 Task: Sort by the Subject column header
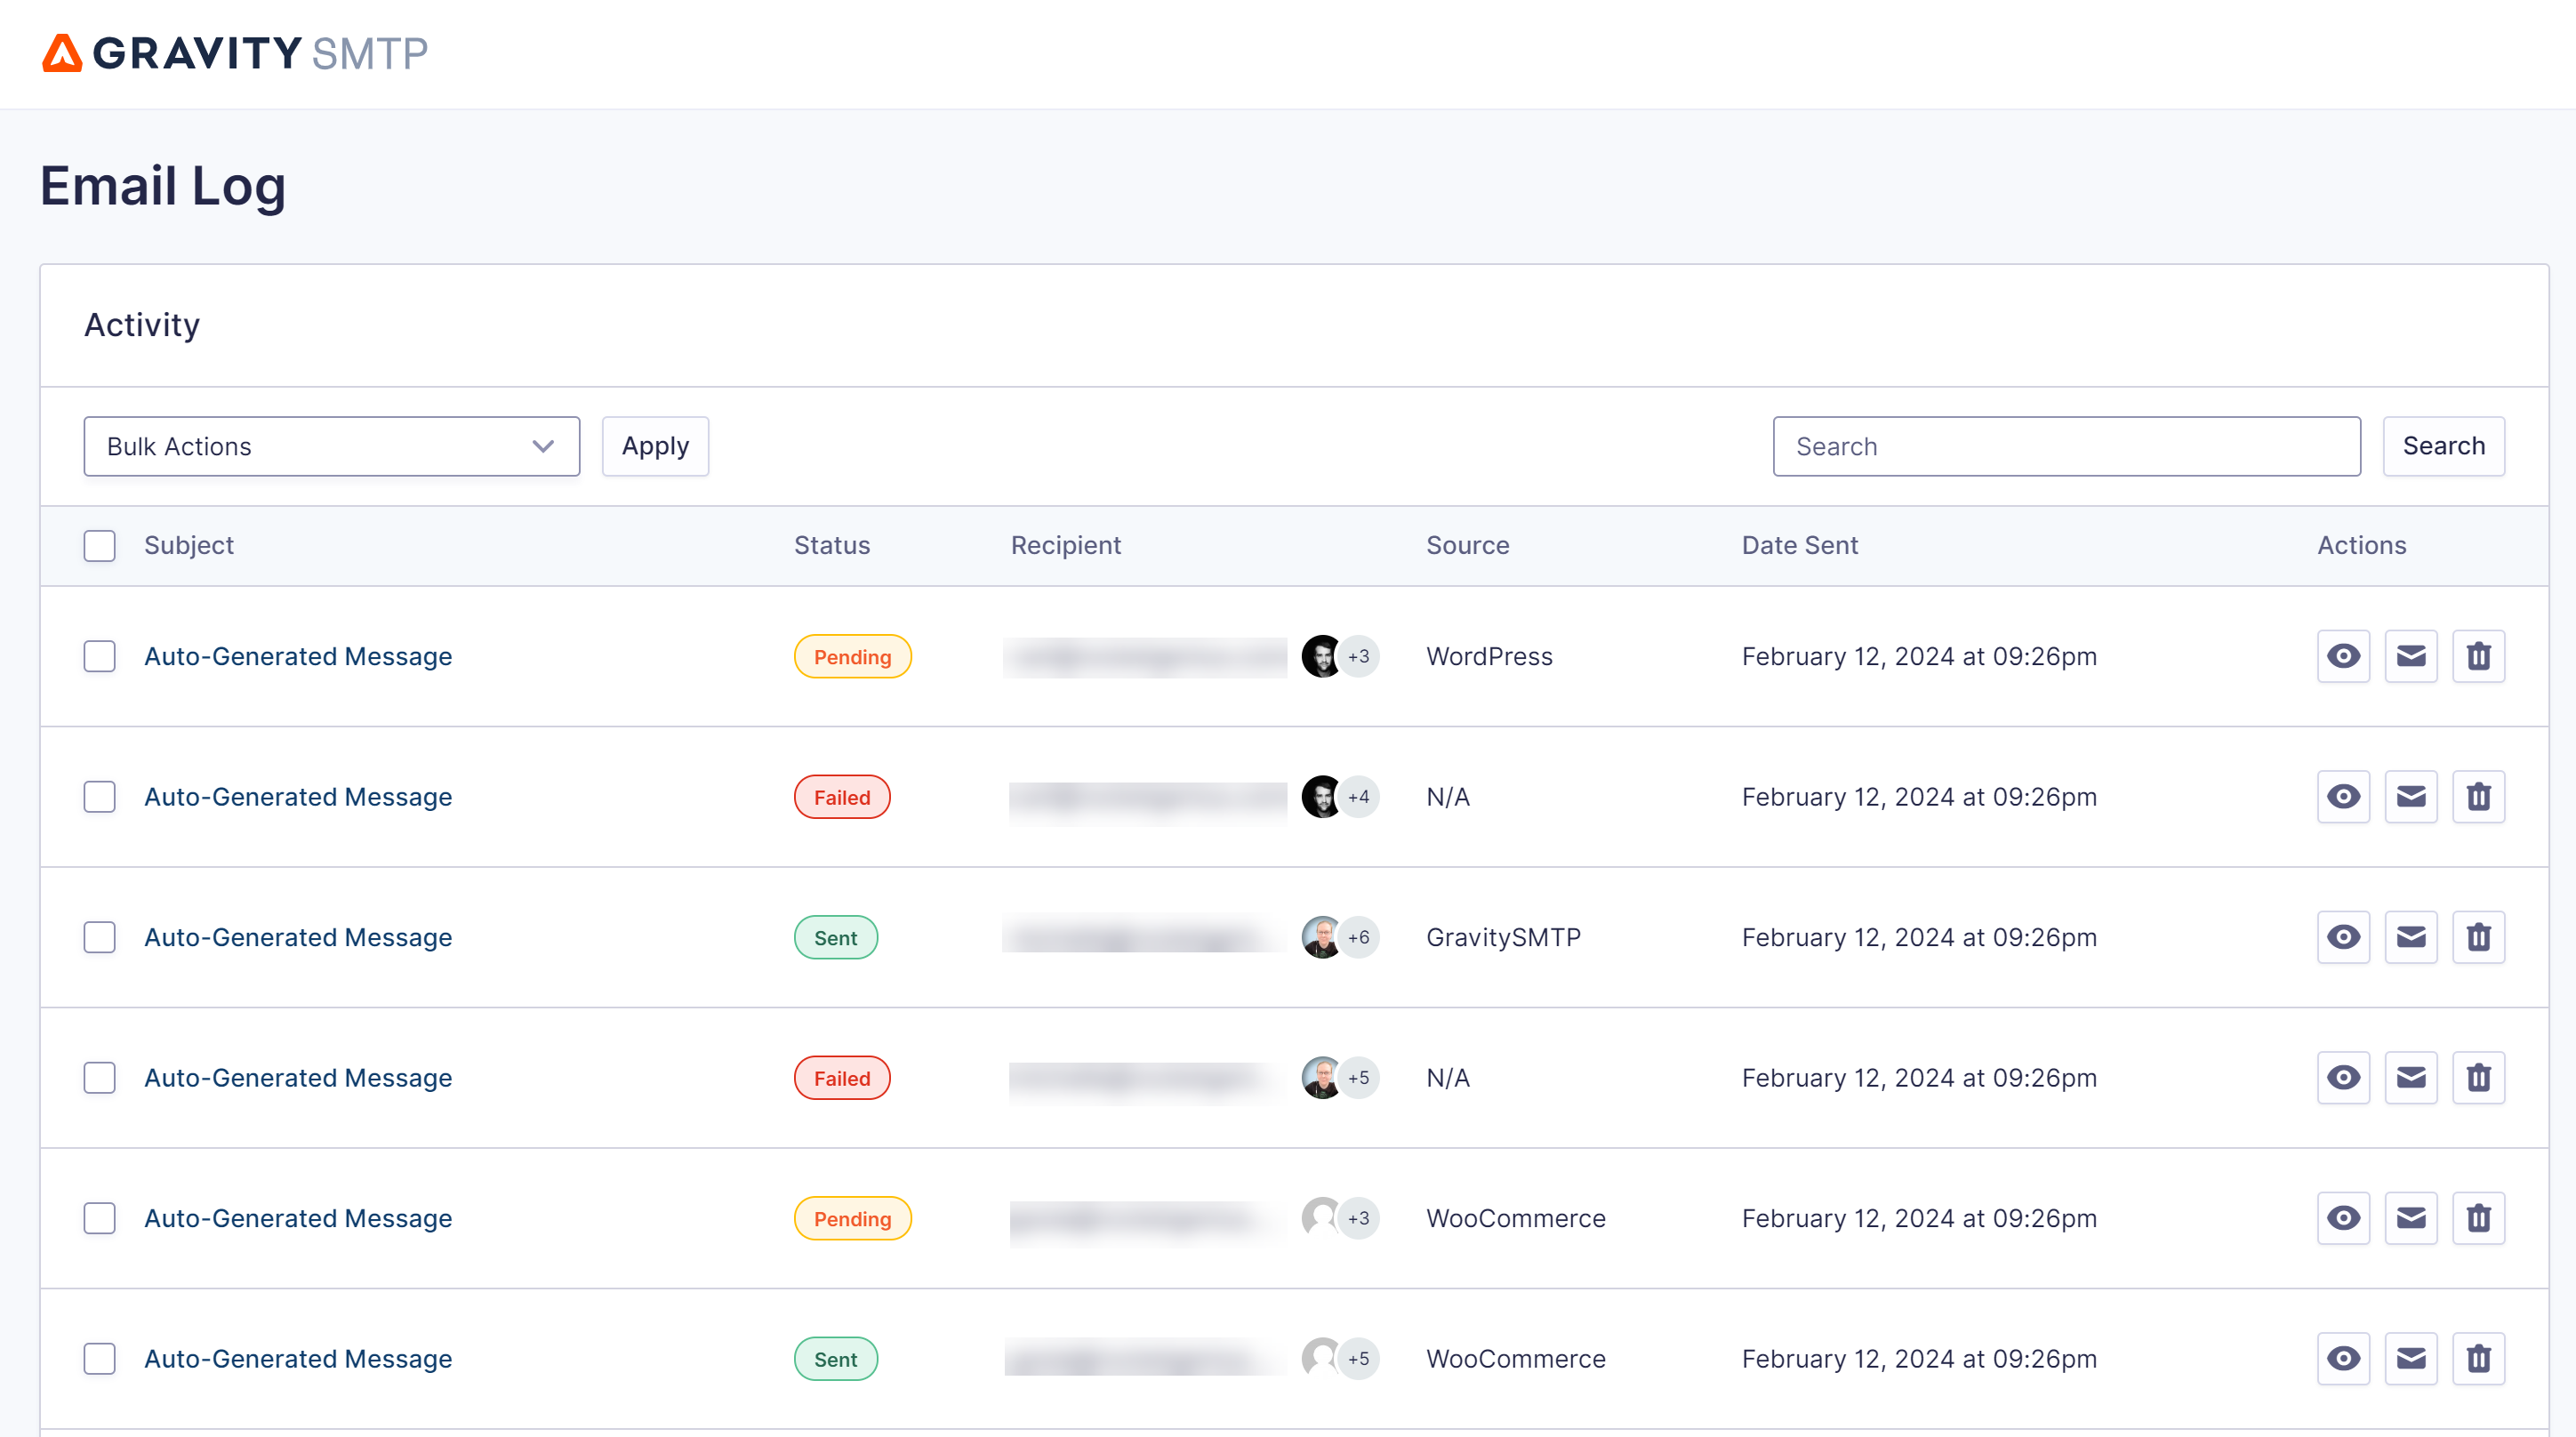(x=189, y=546)
